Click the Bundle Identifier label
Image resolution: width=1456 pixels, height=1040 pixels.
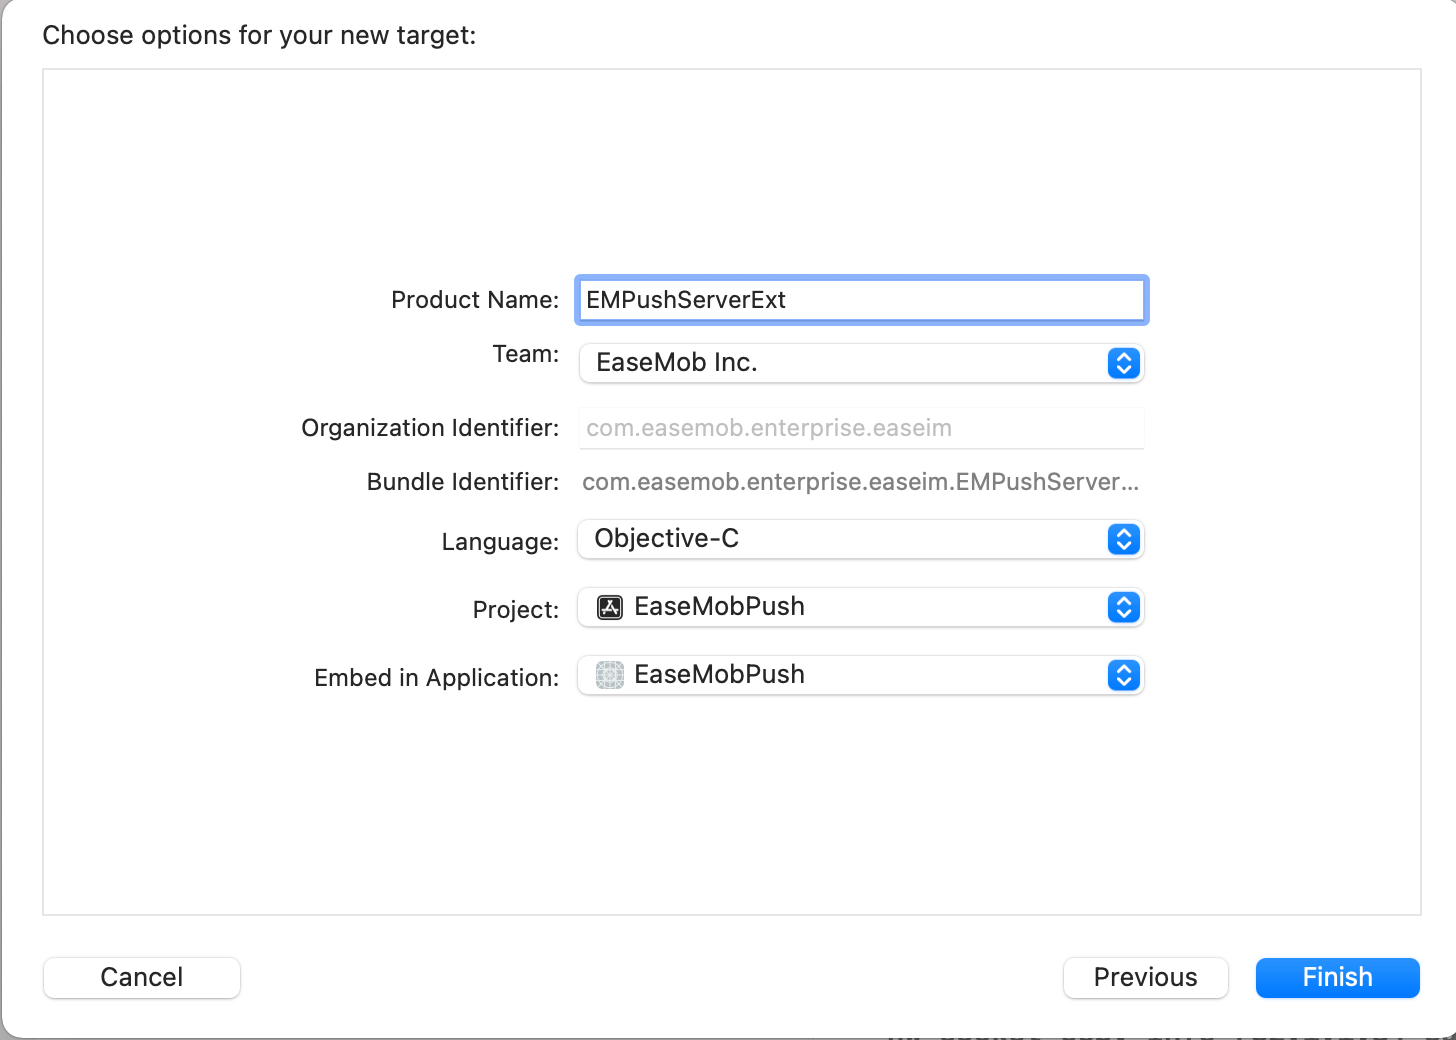(463, 482)
